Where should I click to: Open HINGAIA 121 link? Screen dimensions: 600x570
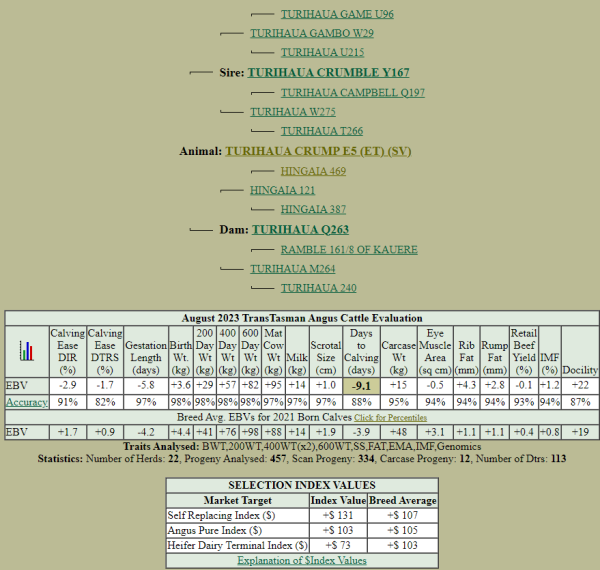tap(282, 190)
